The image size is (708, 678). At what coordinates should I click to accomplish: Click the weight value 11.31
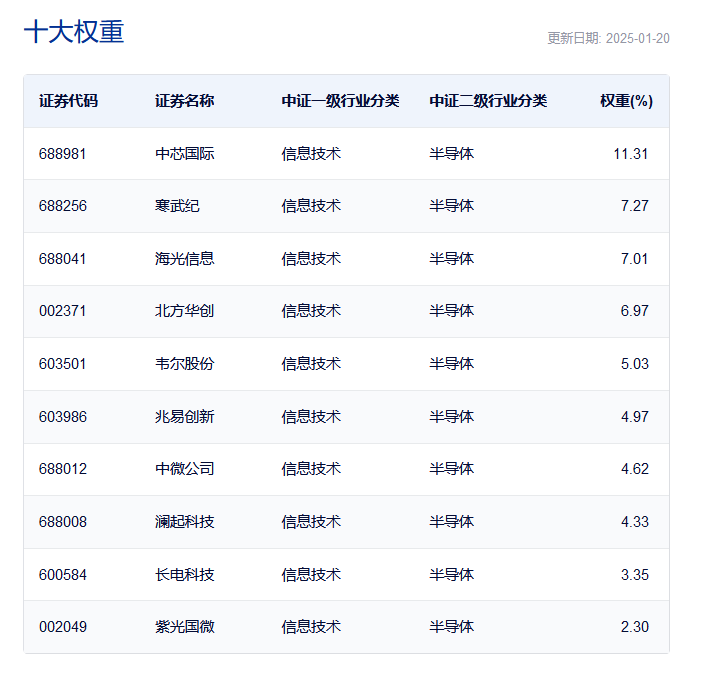(x=630, y=154)
